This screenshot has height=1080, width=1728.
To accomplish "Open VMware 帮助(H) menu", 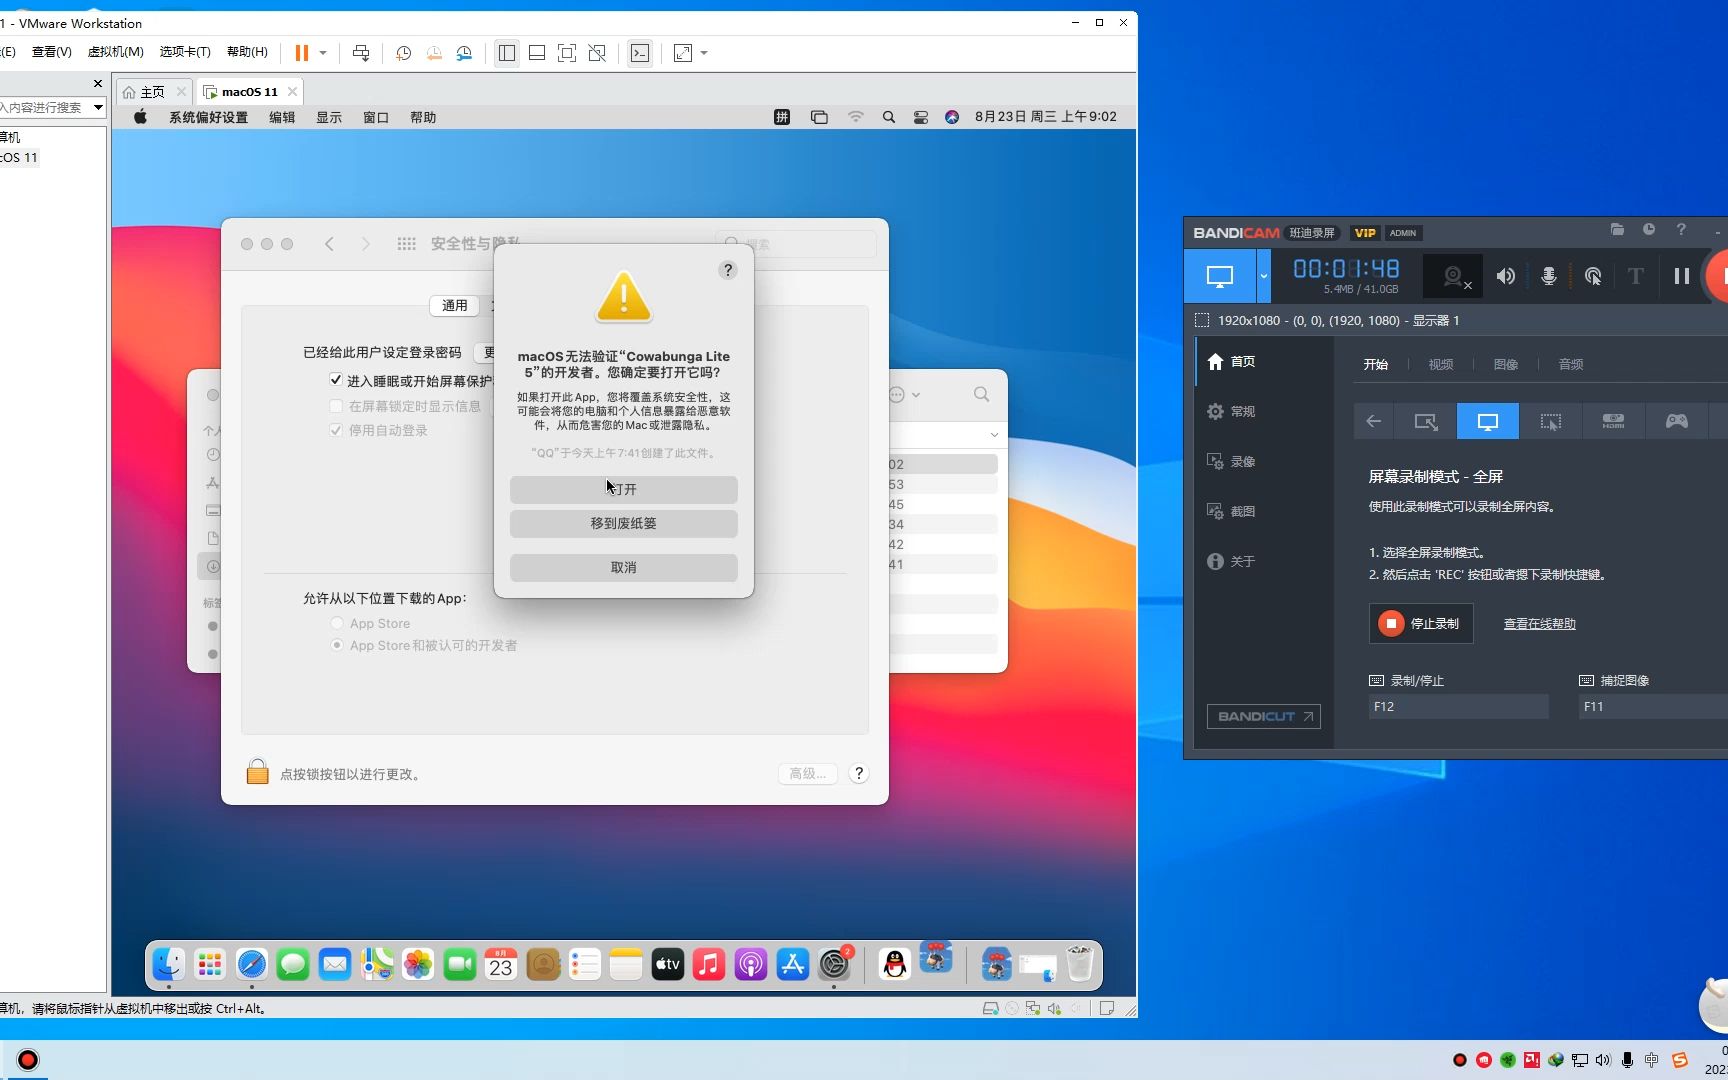I will click(247, 52).
